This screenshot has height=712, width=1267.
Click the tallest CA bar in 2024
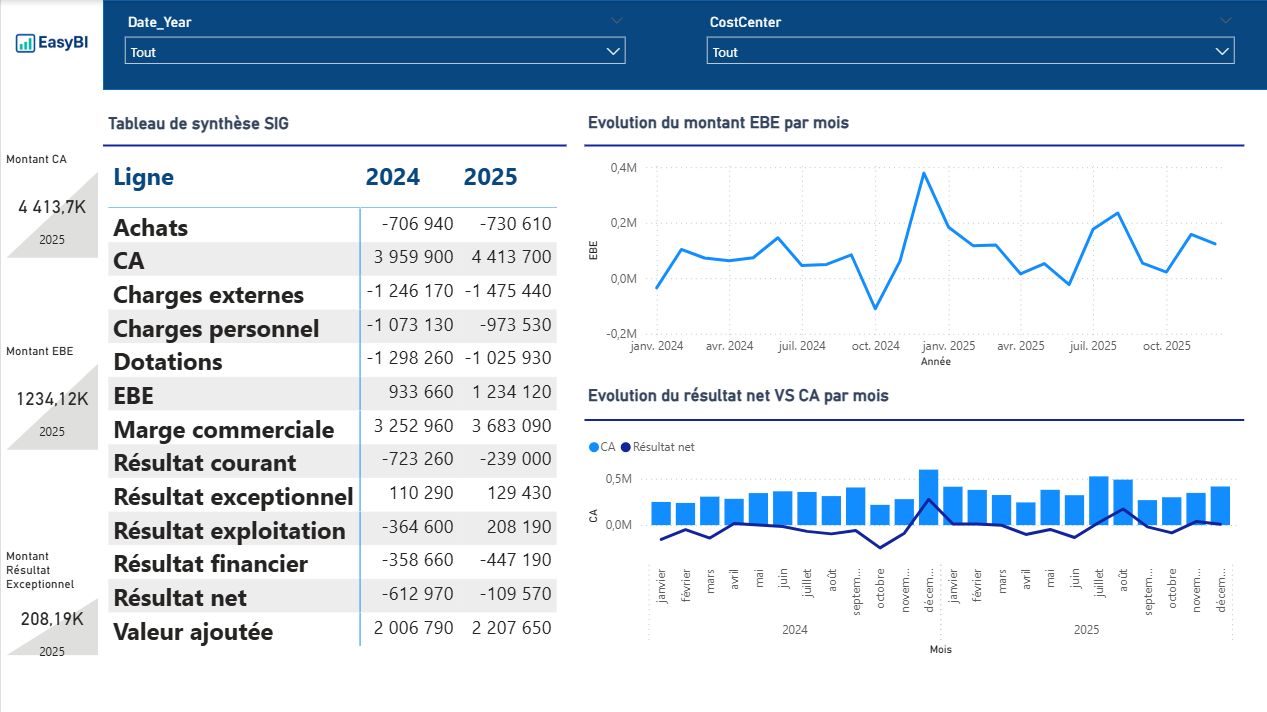pos(928,497)
